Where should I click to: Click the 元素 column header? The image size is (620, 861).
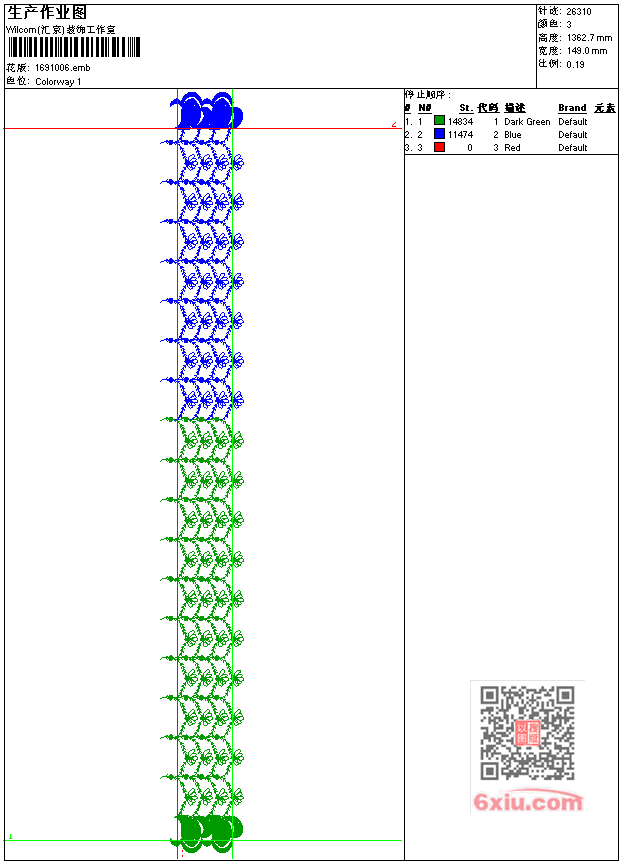[x=605, y=108]
